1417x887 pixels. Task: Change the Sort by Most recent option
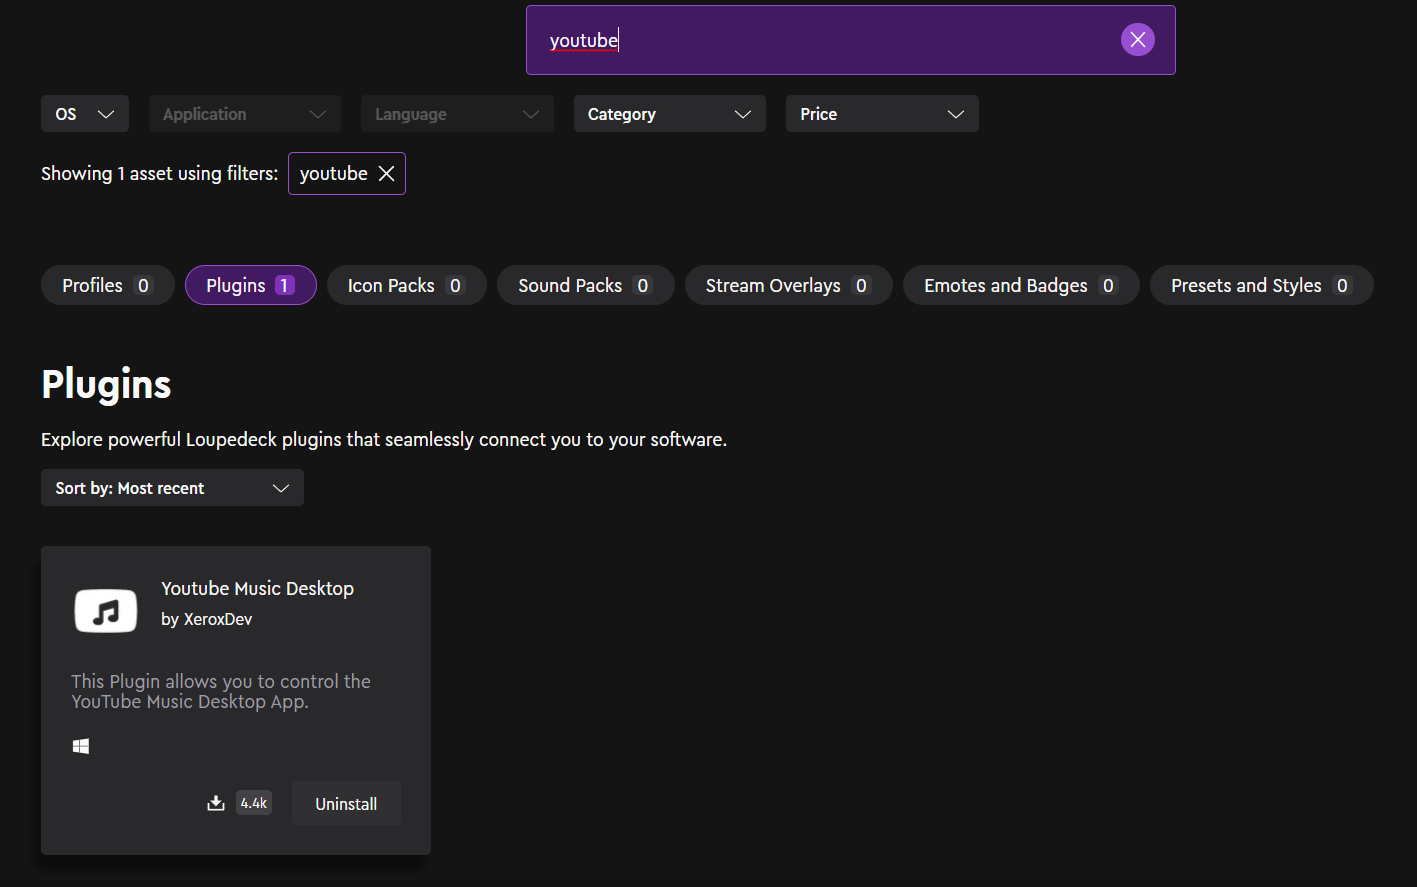pos(172,488)
